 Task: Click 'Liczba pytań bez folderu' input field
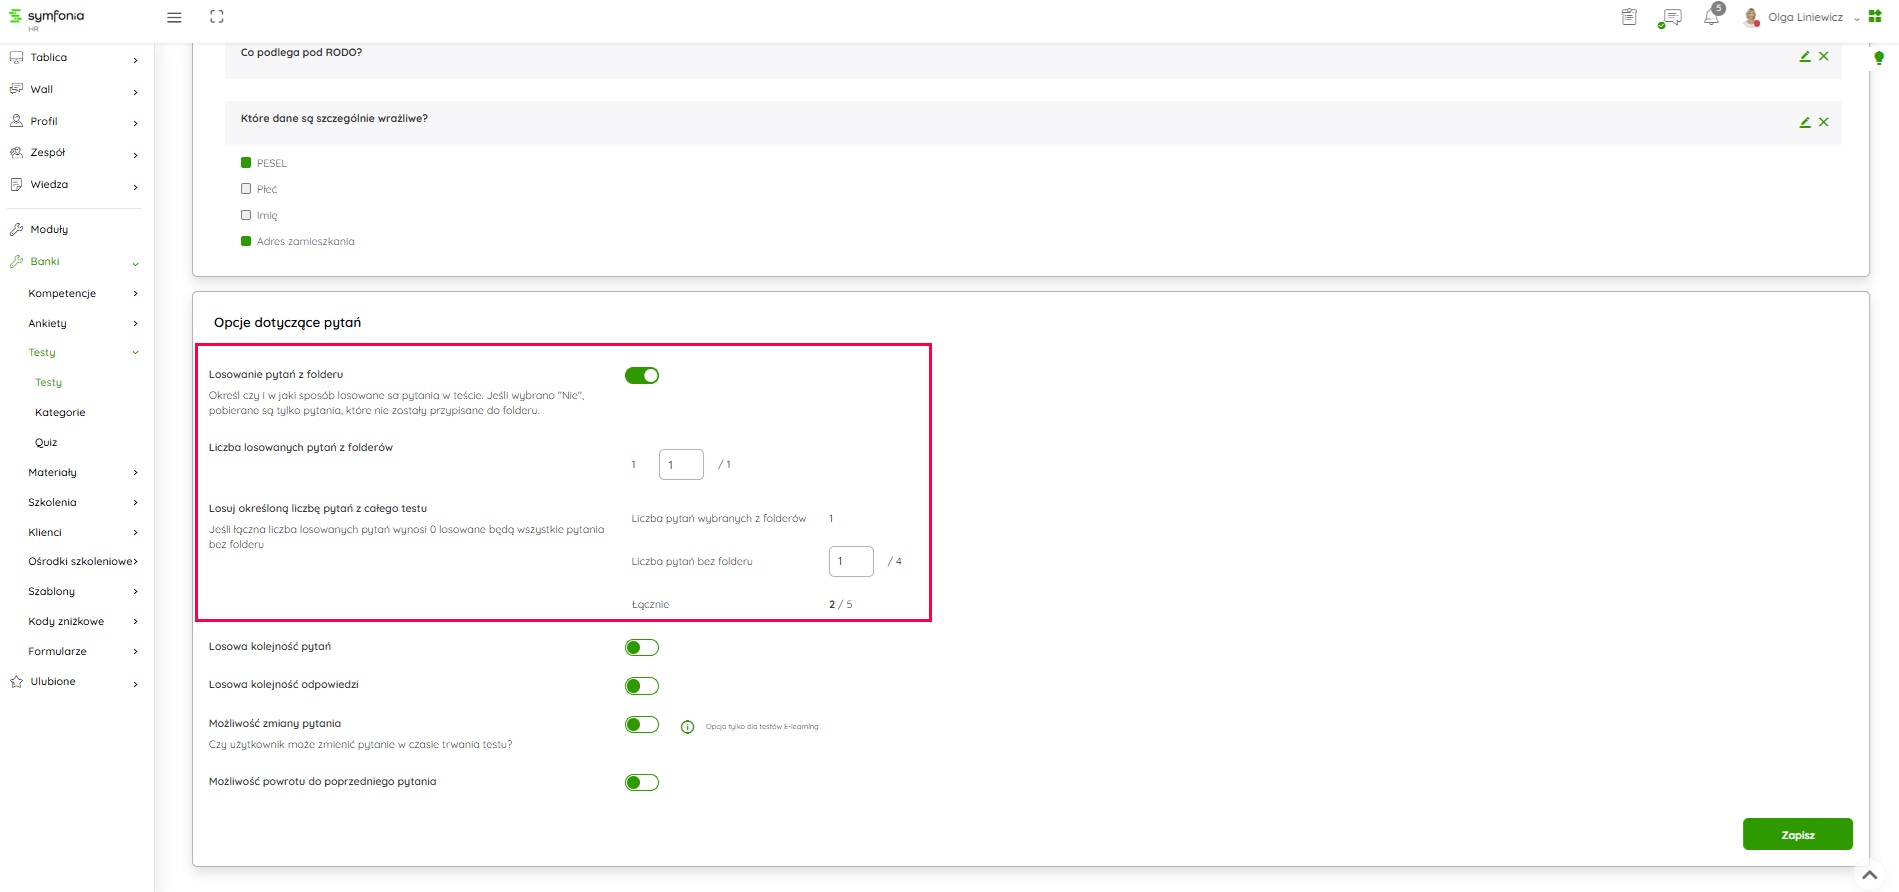[x=851, y=561]
